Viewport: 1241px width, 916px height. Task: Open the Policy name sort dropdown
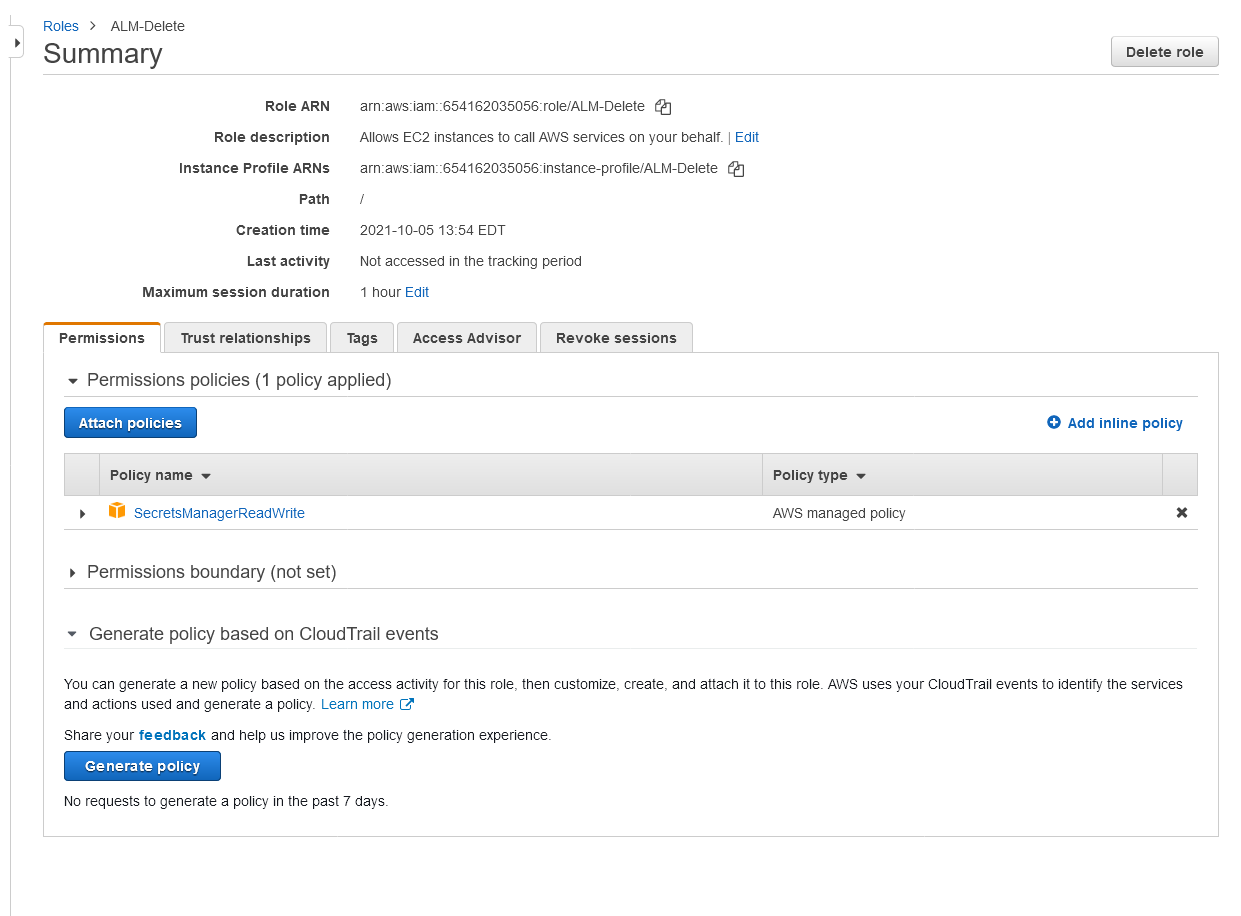(206, 474)
